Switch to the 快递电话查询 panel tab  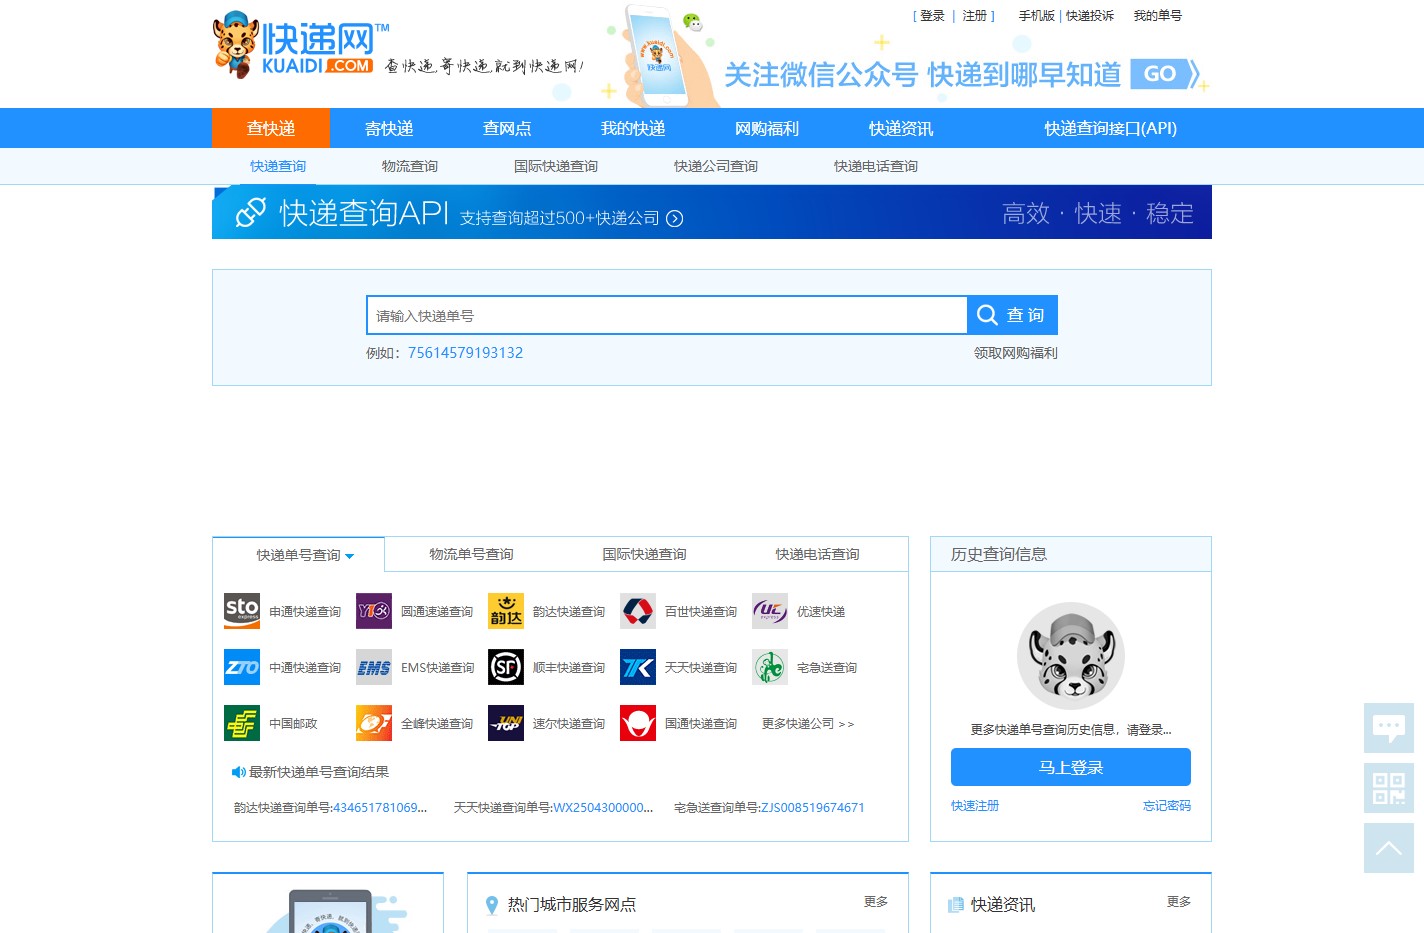(817, 554)
